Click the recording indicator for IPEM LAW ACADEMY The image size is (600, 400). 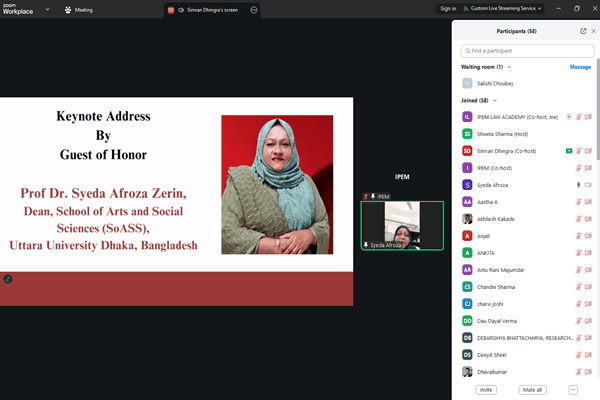coord(569,117)
